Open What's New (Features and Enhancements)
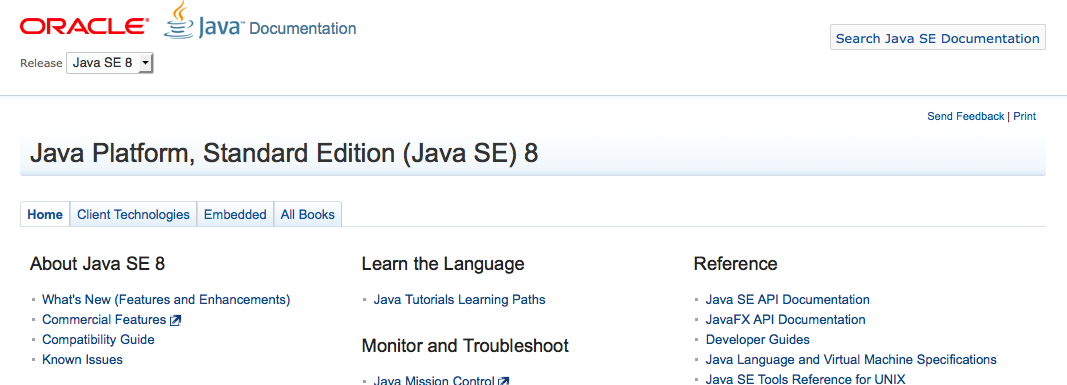The height and width of the screenshot is (385, 1067). click(166, 299)
